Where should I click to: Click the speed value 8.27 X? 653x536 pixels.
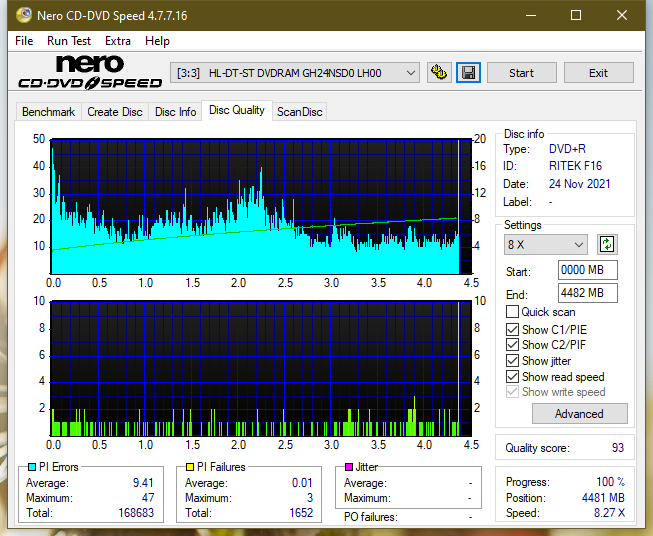(x=609, y=513)
